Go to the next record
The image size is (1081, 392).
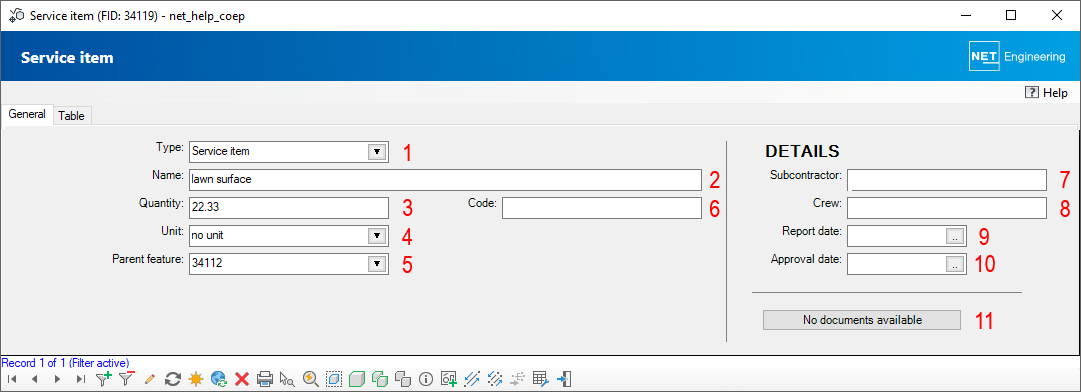(x=57, y=378)
